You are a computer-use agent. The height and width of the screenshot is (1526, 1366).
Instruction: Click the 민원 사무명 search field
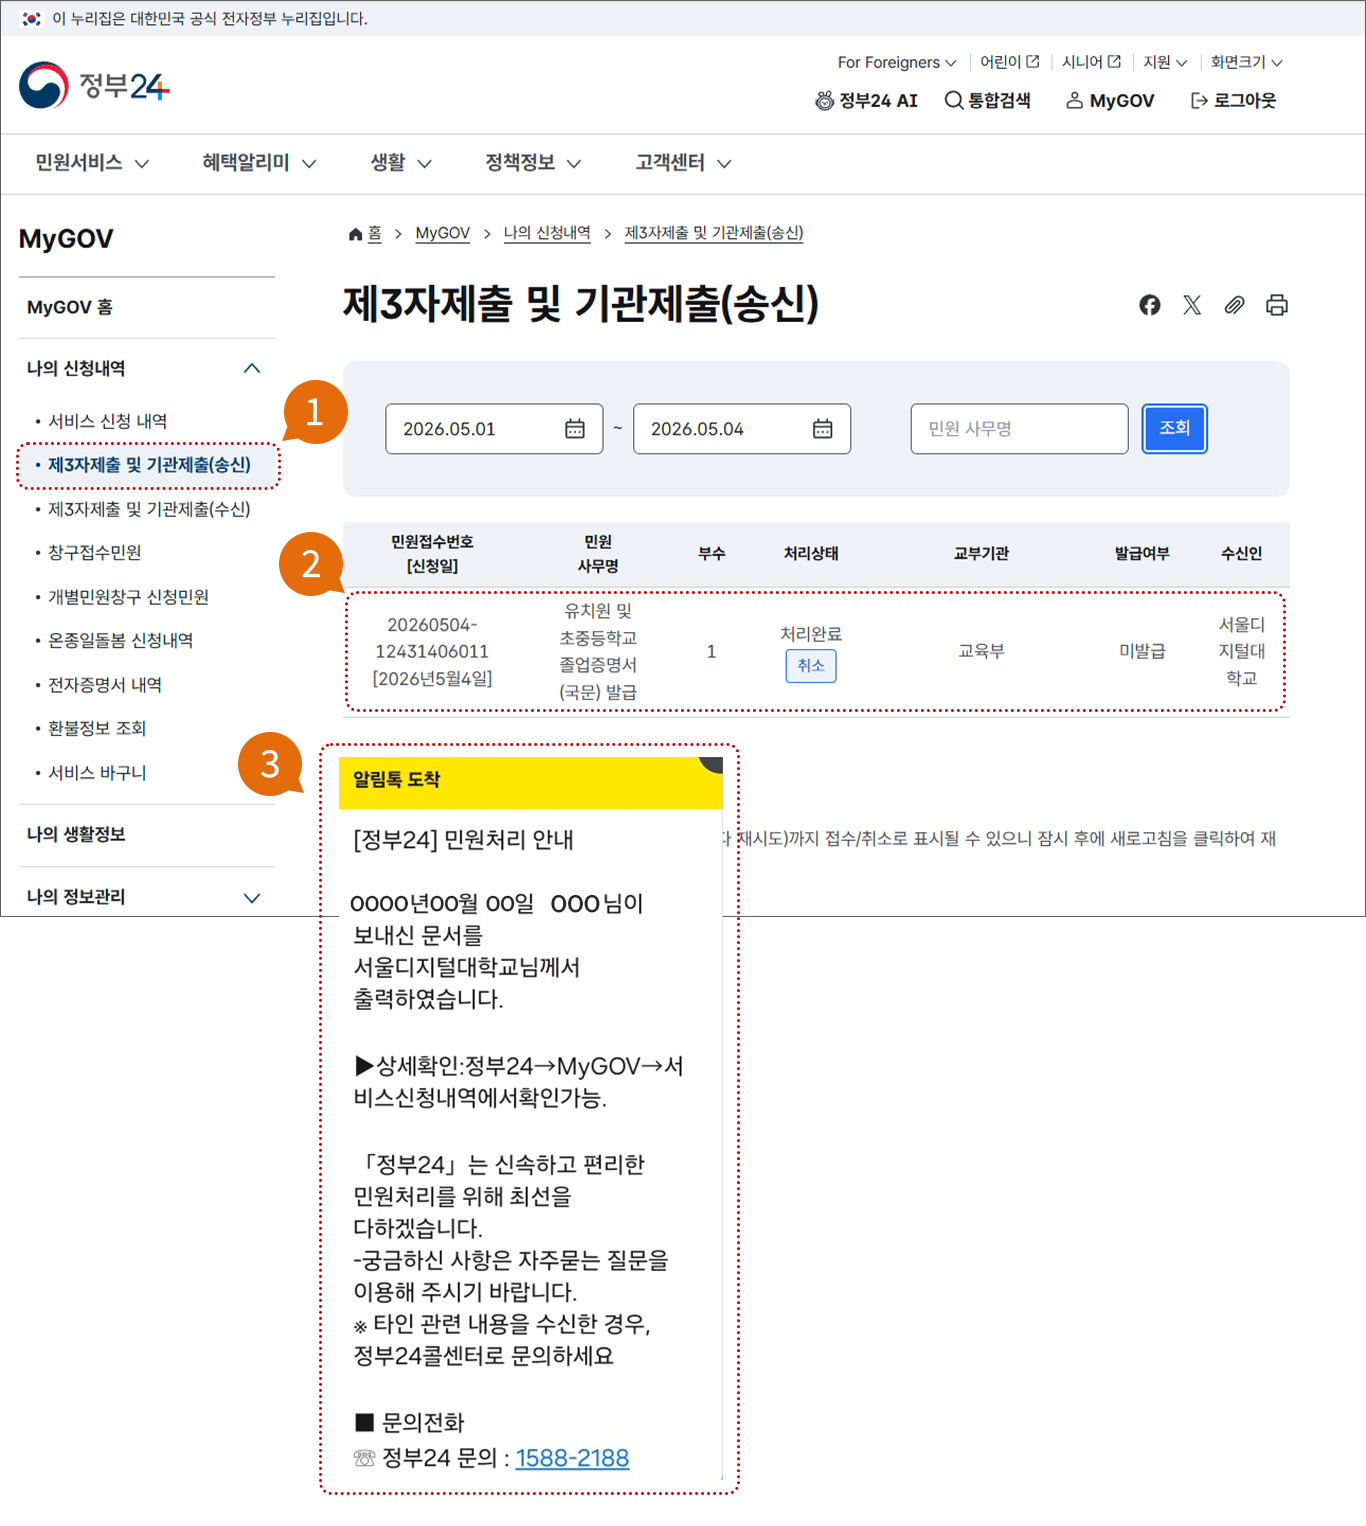tap(1019, 429)
